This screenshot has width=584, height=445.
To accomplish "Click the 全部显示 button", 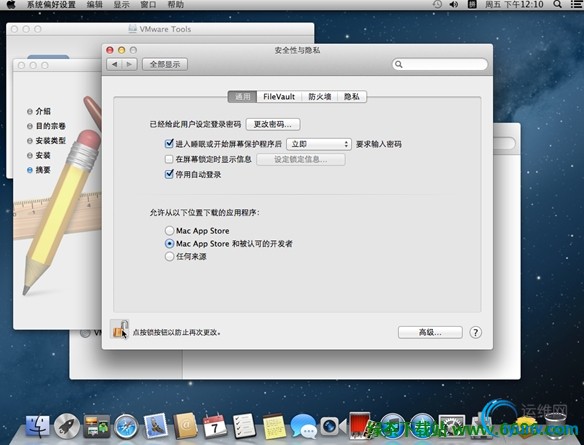I will tap(165, 64).
